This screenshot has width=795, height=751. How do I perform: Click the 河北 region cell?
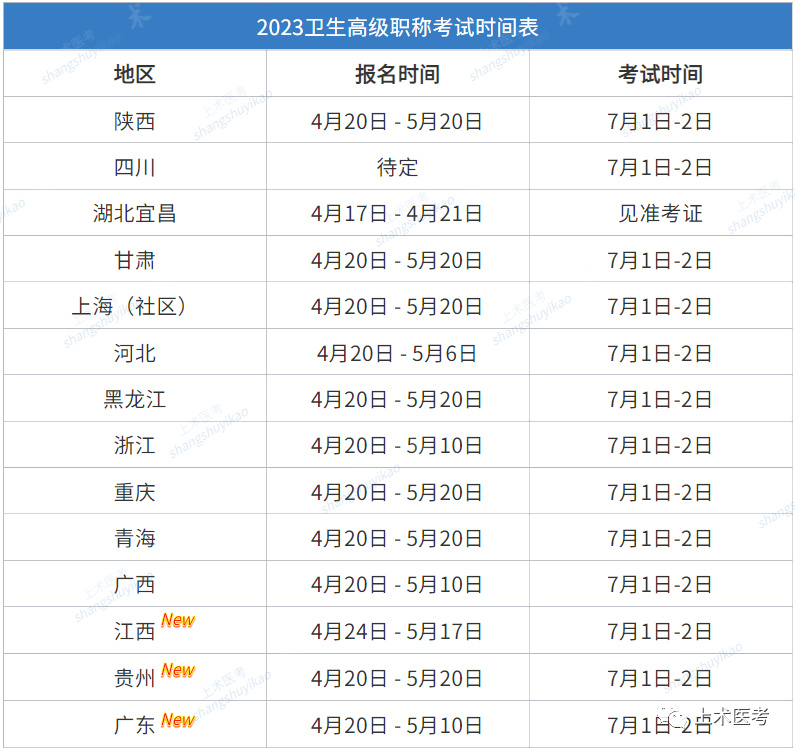click(x=134, y=353)
